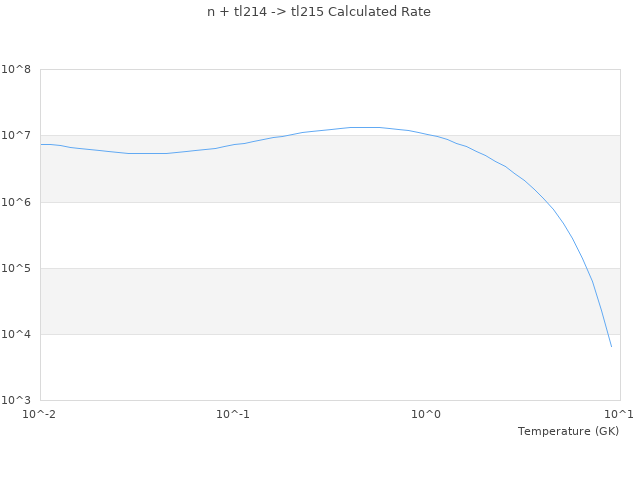Select the 10^3 y-axis tick label

17,400
